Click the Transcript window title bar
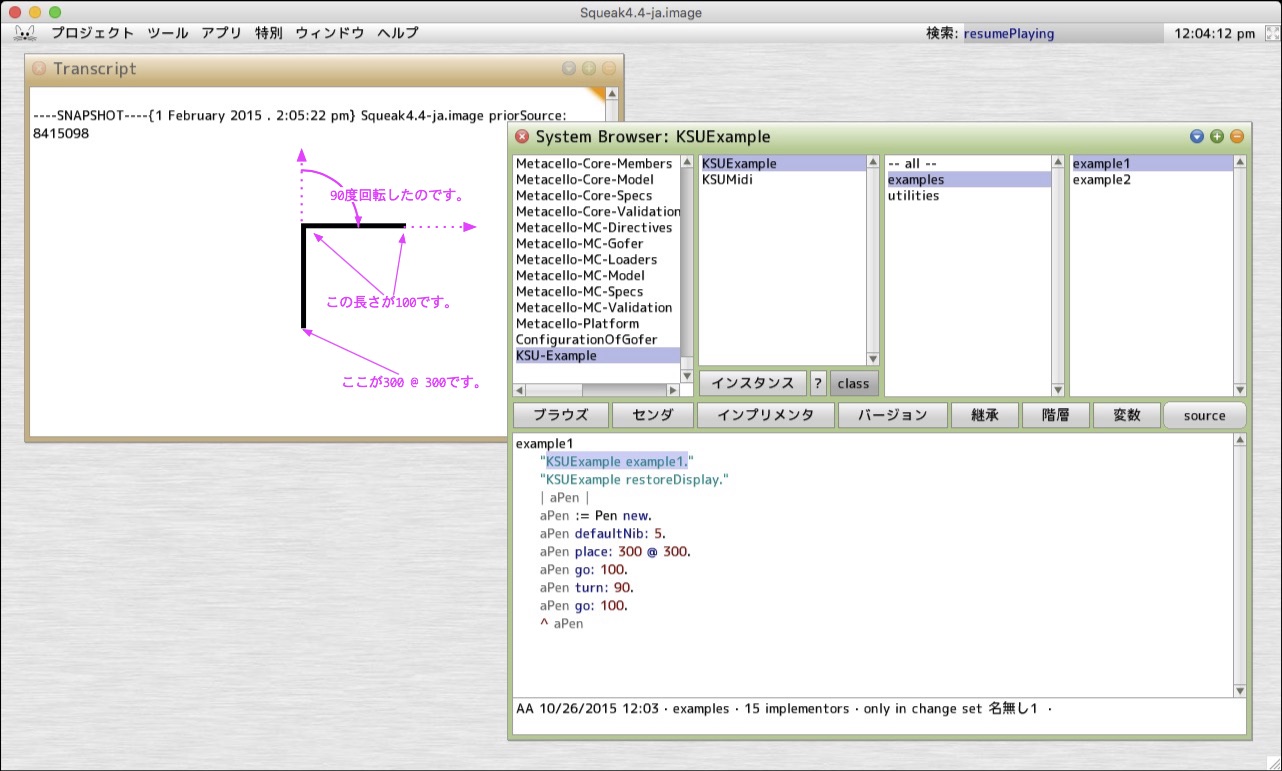This screenshot has height=771, width=1282. point(322,69)
